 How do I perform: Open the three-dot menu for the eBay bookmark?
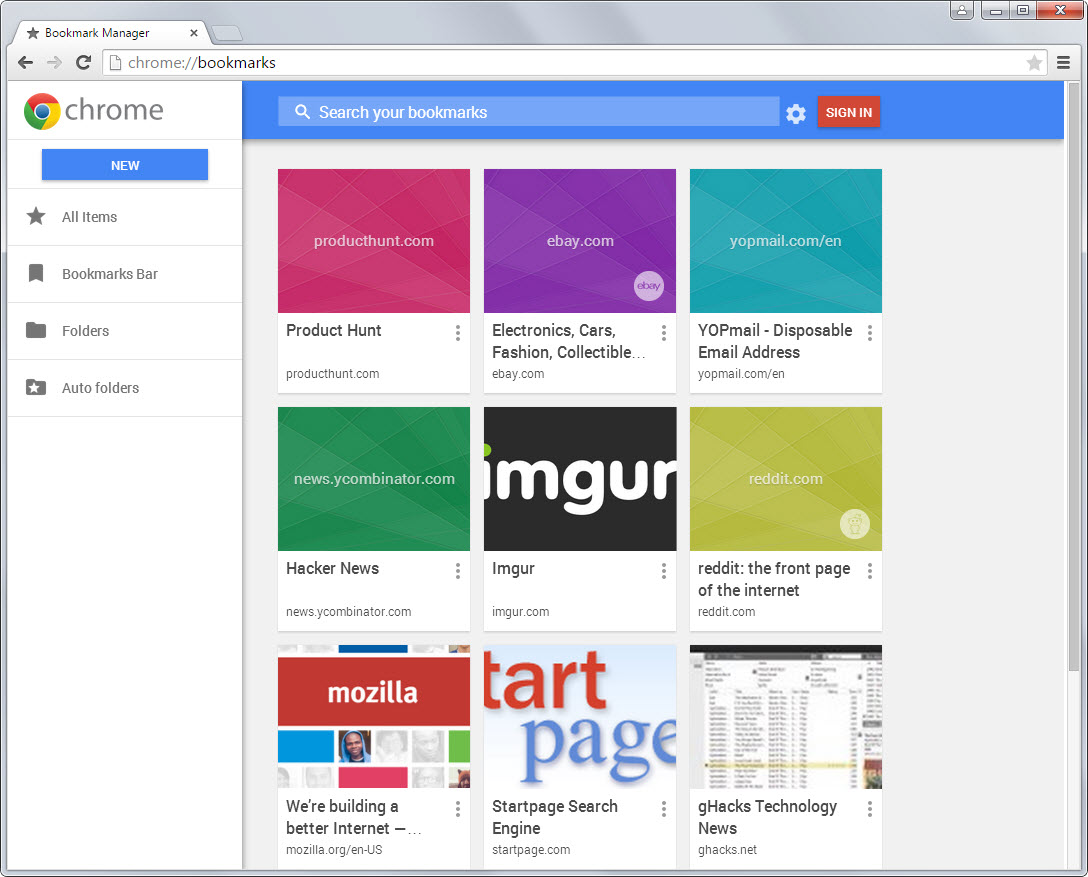(x=664, y=333)
